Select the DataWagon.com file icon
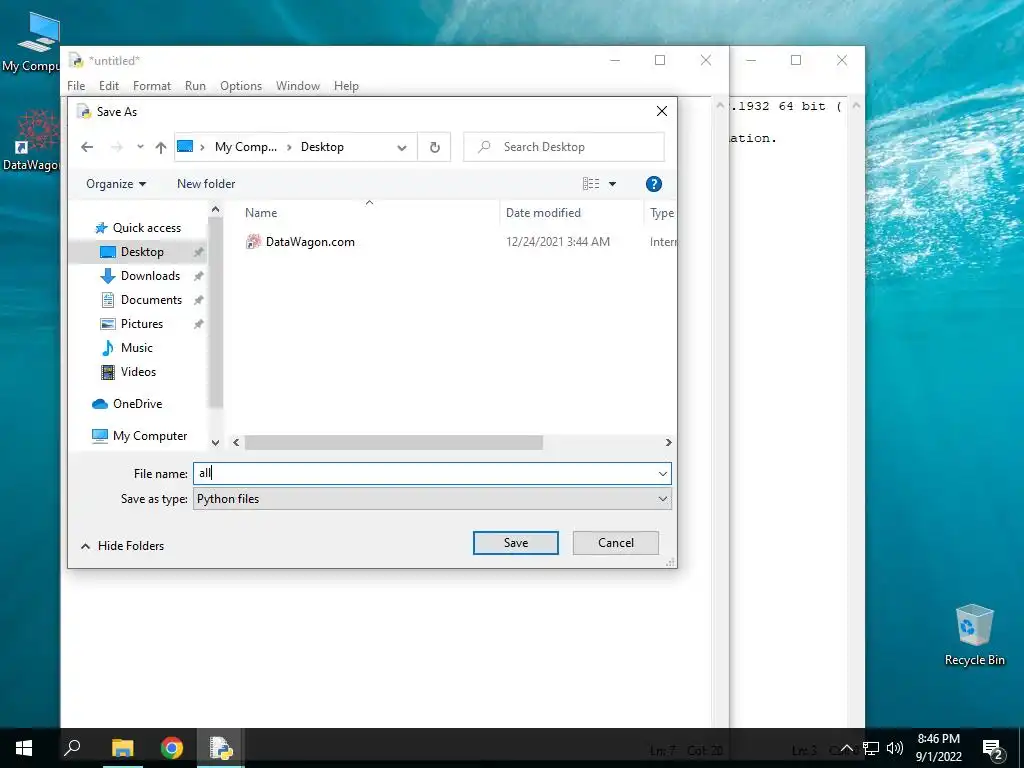This screenshot has height=768, width=1024. 253,242
